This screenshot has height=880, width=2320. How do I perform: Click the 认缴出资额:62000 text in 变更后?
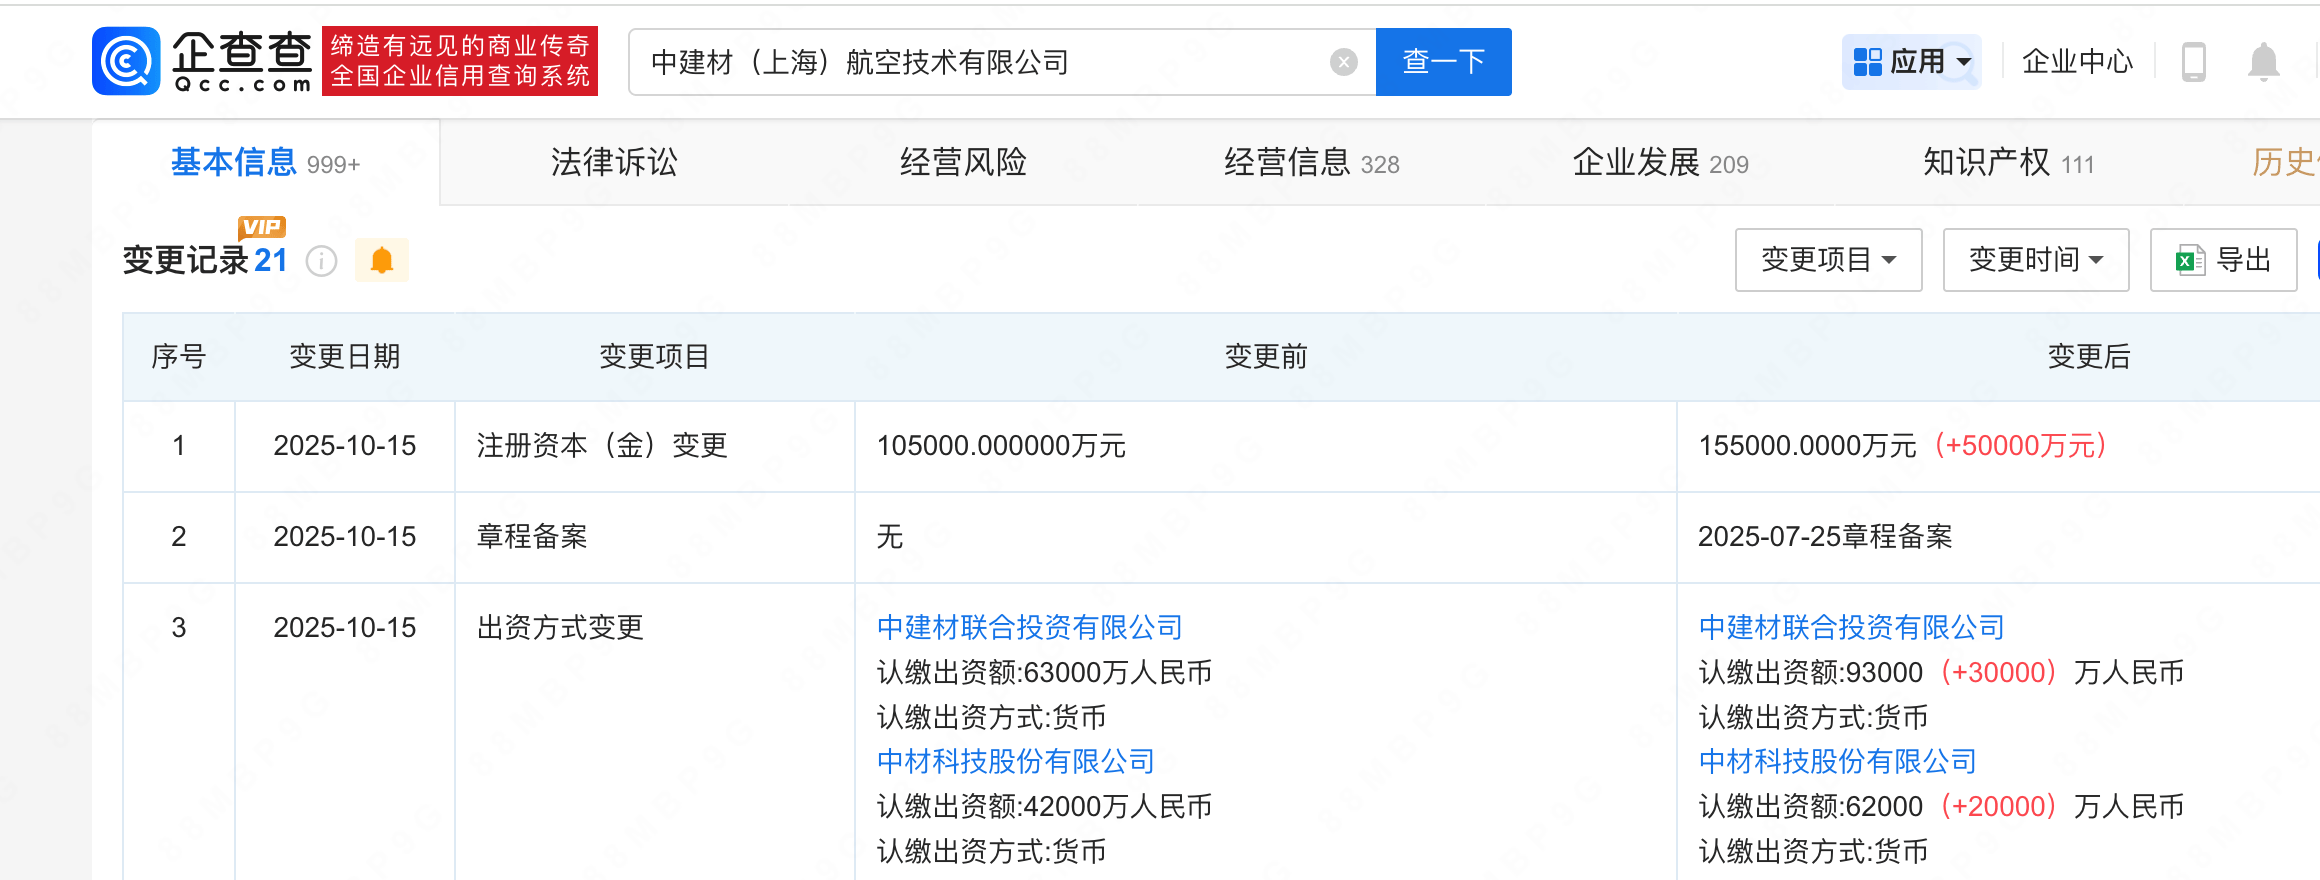1811,806
